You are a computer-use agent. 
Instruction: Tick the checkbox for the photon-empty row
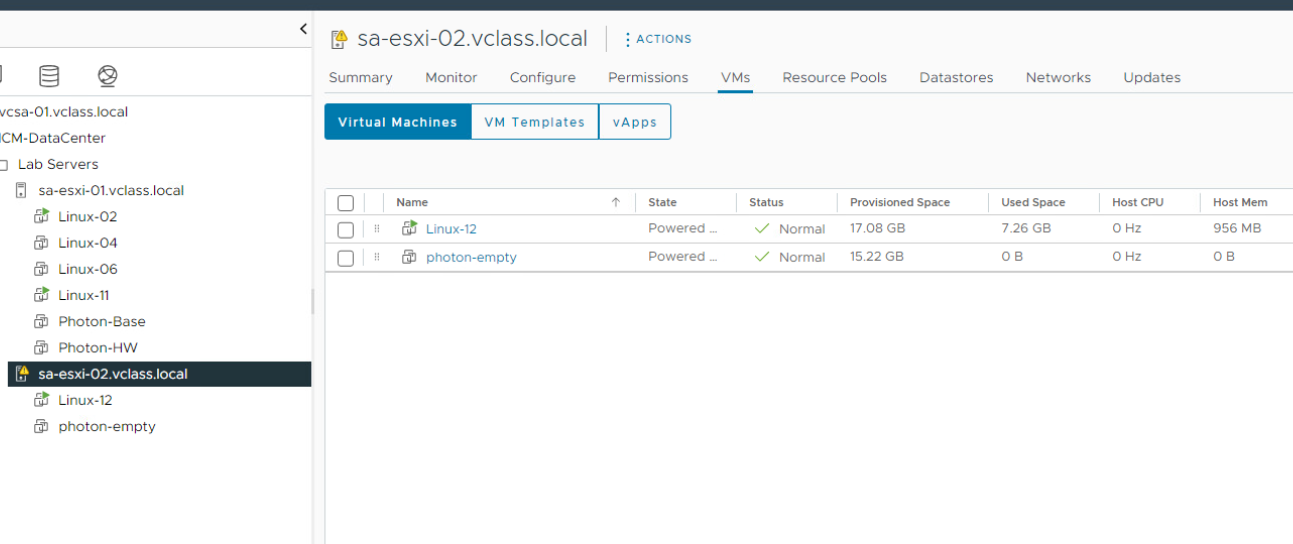tap(346, 258)
